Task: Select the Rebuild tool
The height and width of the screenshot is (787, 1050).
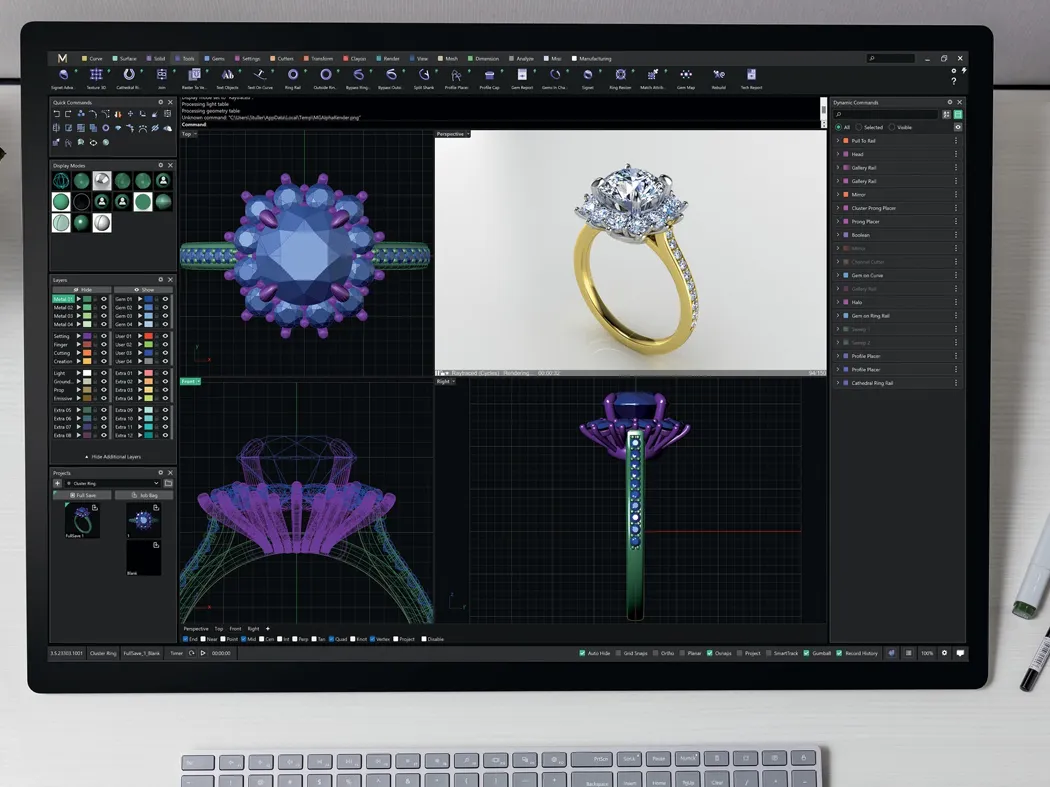Action: point(719,76)
